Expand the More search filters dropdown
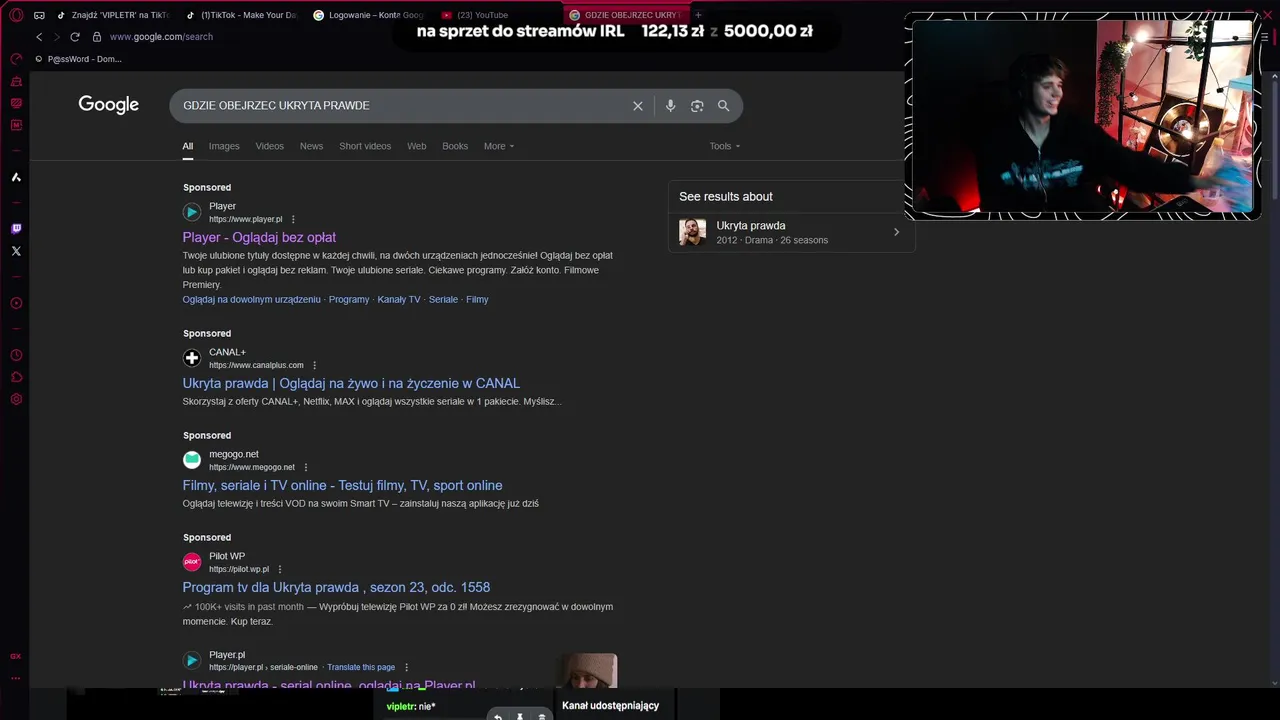 click(499, 146)
